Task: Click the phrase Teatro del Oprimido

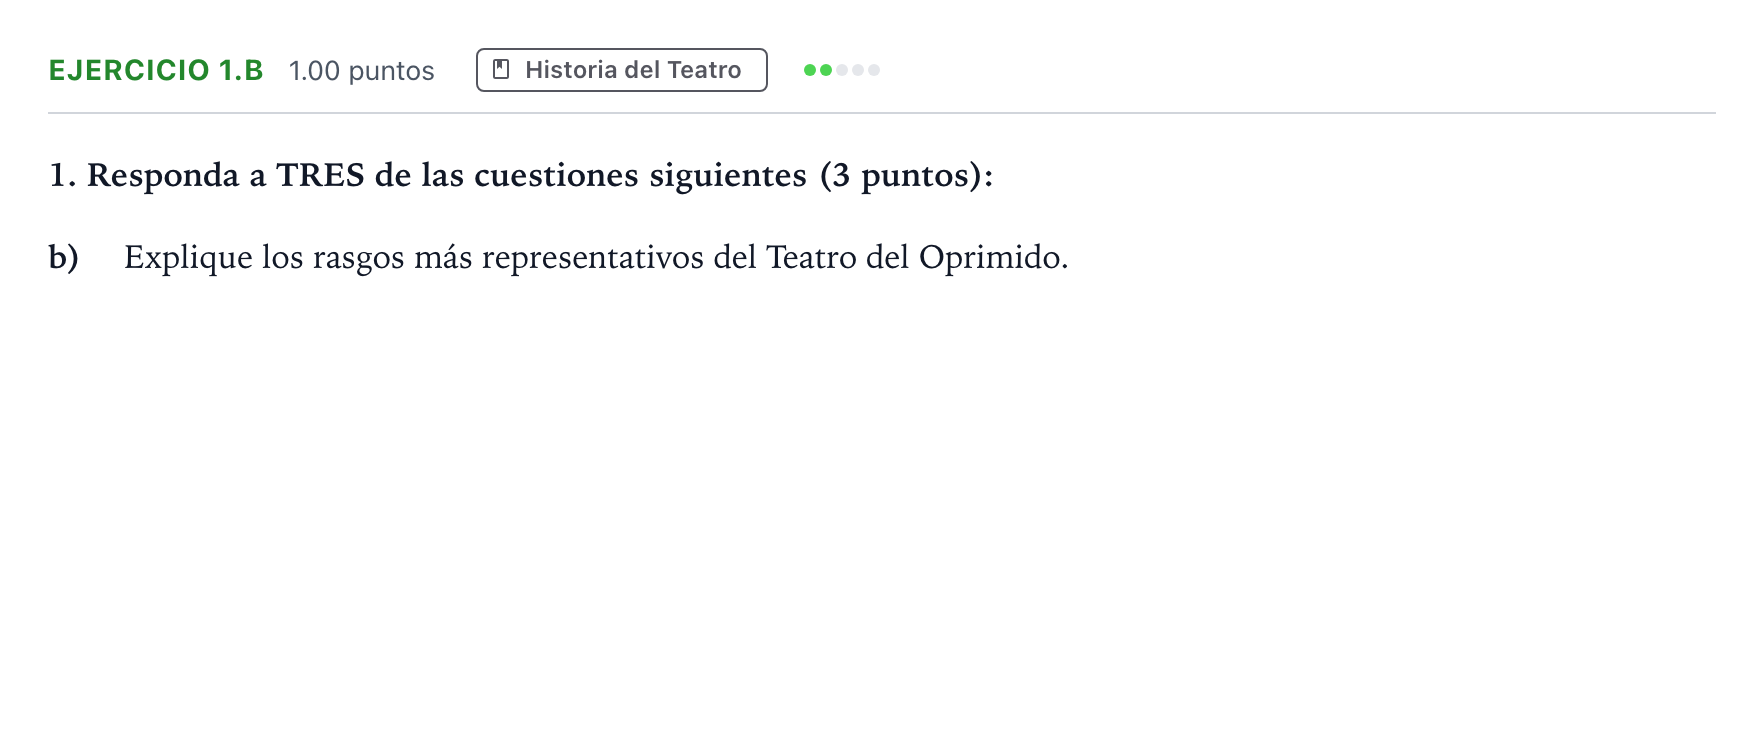Action: click(917, 258)
